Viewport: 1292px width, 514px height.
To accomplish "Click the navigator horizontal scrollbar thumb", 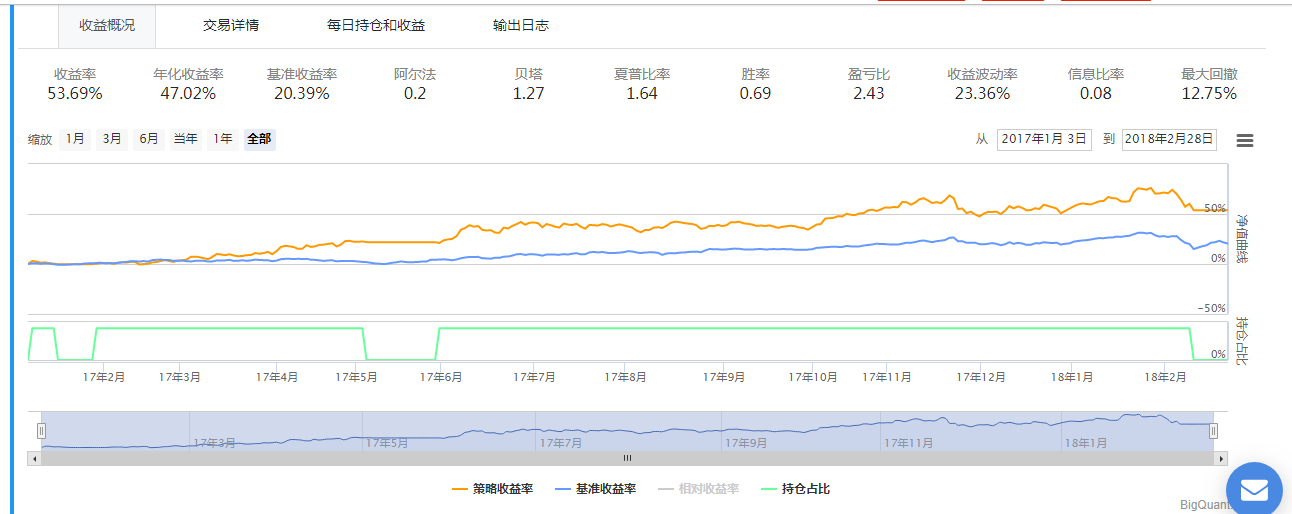I will (628, 458).
